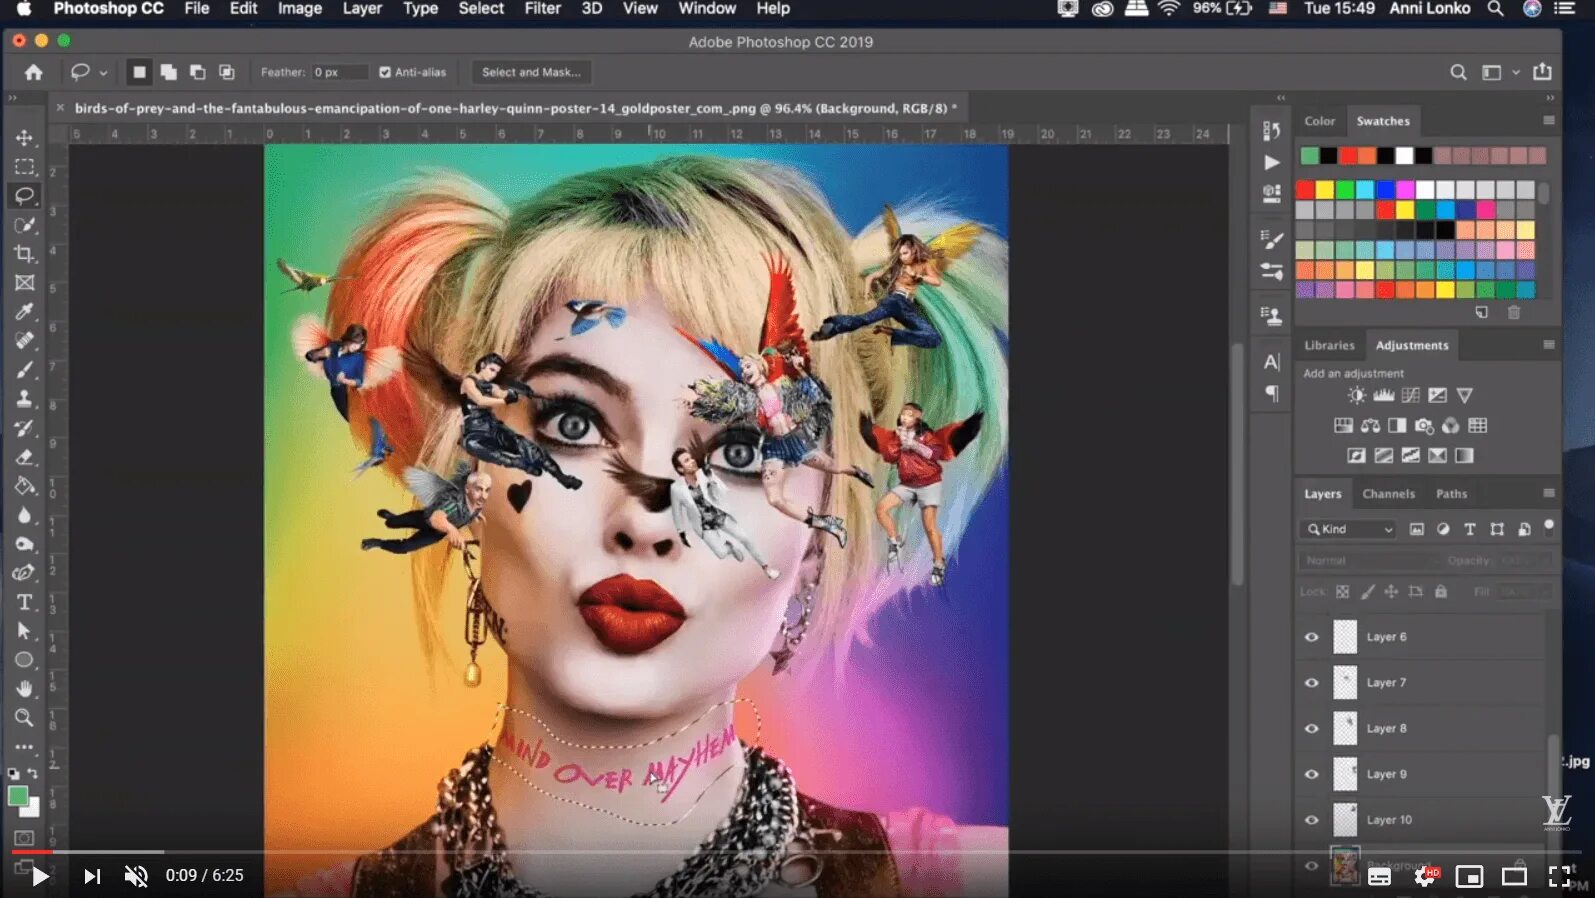
Task: Select the Rectangular Marquee tool
Action: pos(25,167)
